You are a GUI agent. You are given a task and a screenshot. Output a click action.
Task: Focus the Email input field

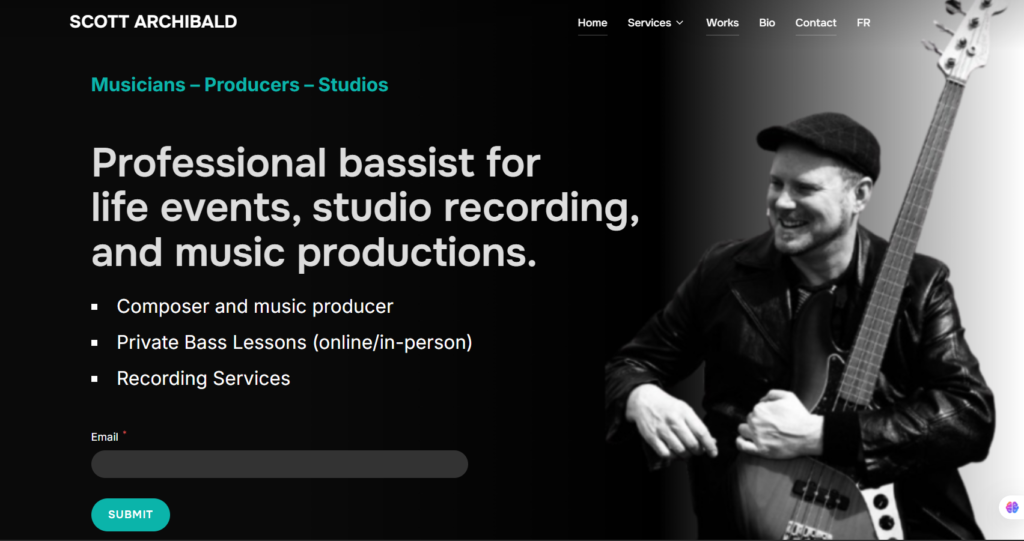[280, 464]
